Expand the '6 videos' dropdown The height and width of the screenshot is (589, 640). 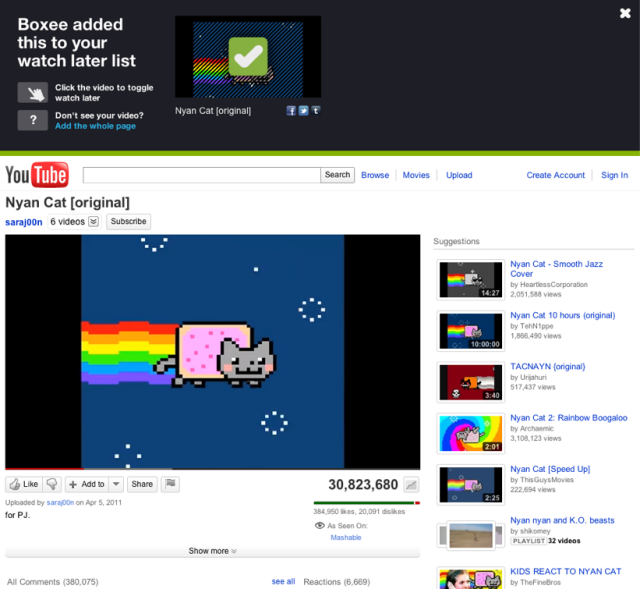pos(74,222)
